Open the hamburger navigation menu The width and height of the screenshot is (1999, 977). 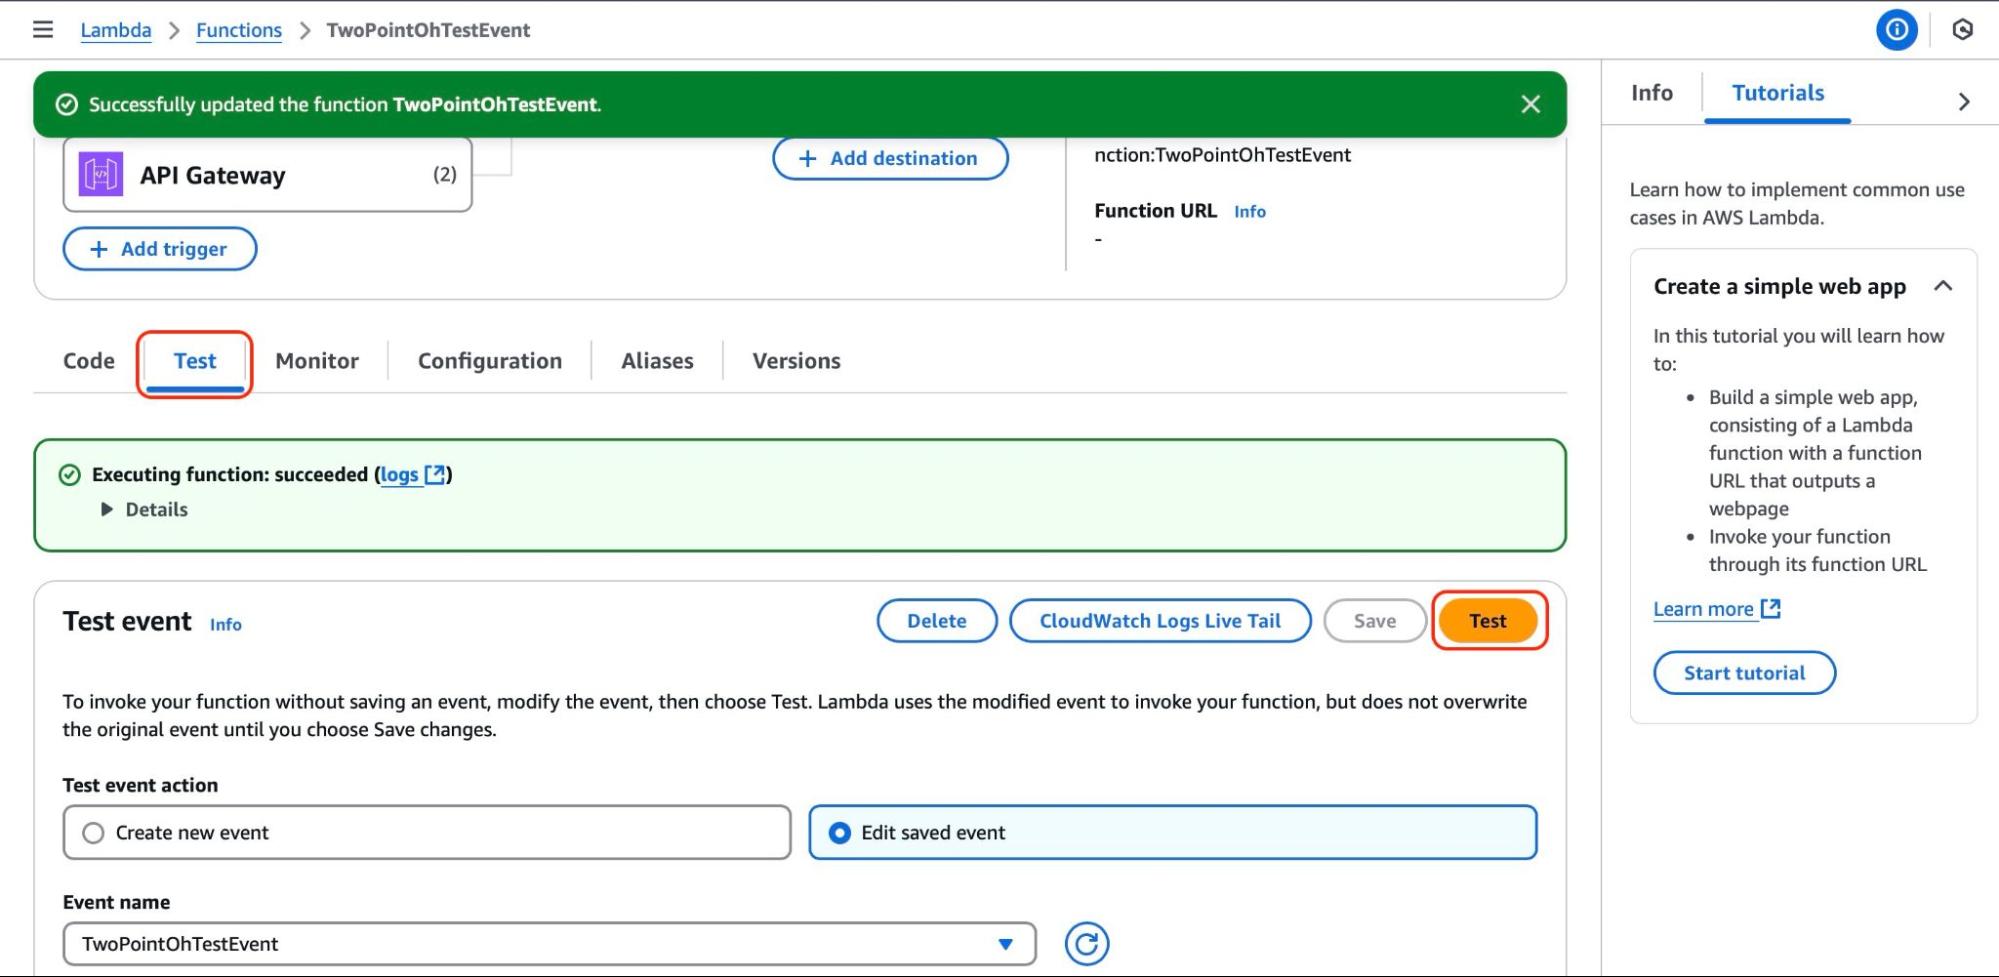pos(42,30)
